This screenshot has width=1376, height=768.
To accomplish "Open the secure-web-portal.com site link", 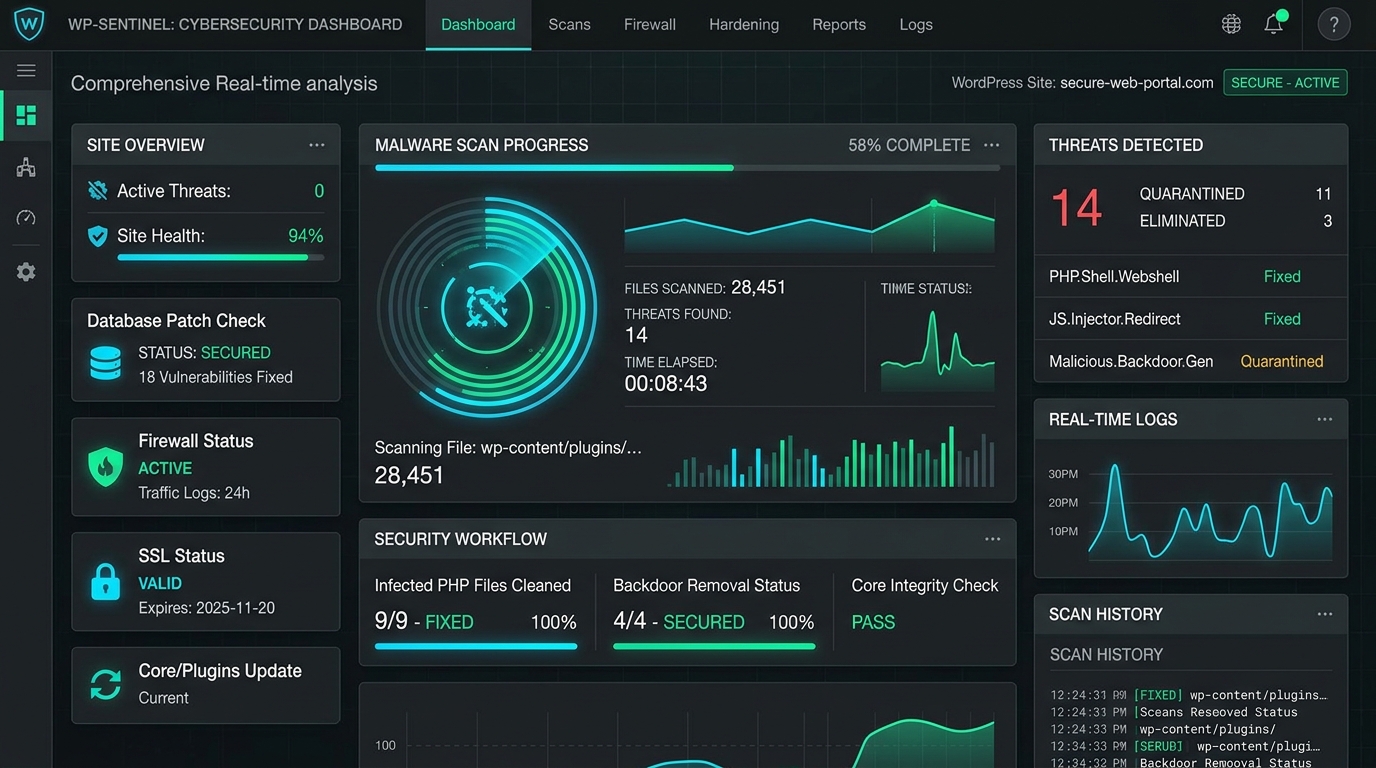I will click(1137, 83).
